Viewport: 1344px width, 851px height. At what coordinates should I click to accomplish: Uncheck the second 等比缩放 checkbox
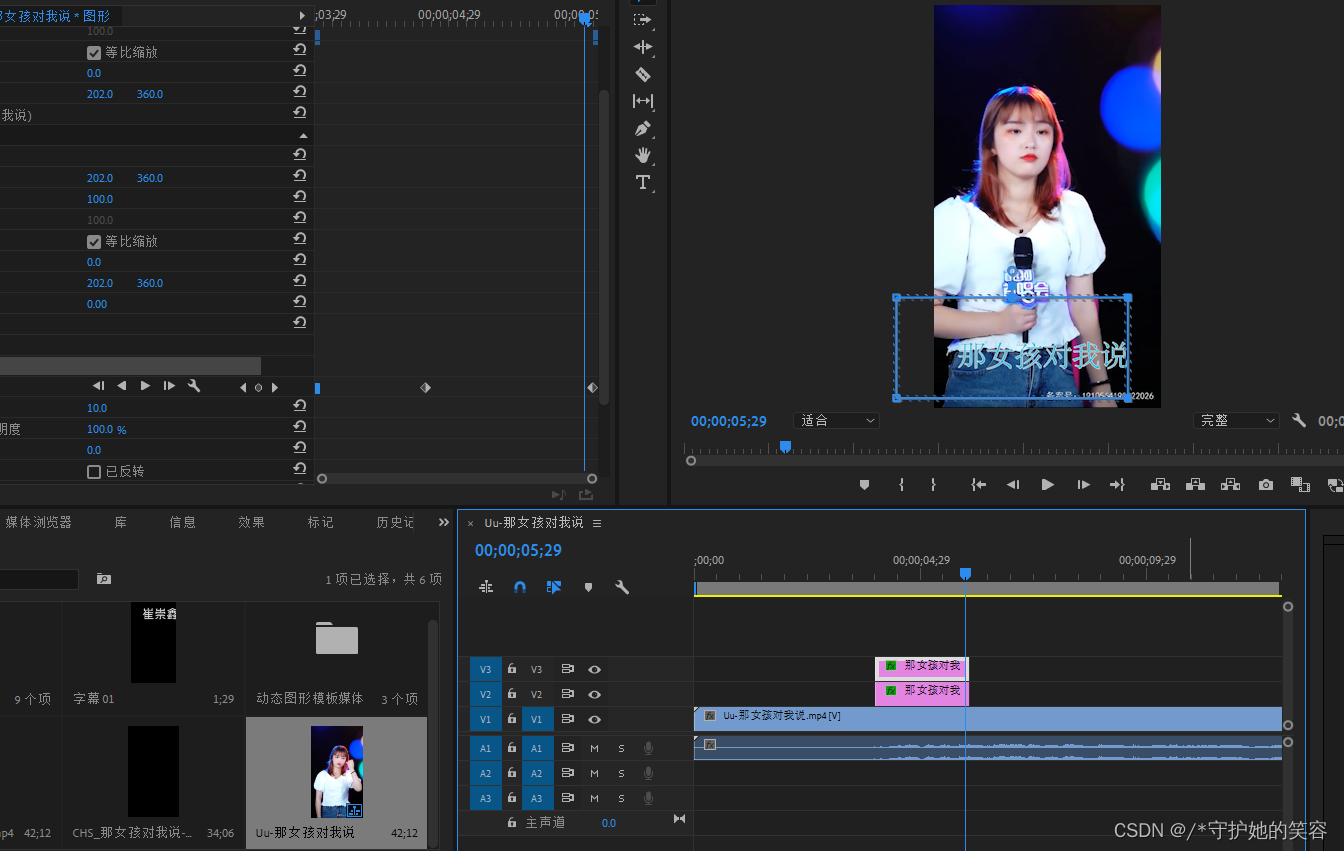pos(94,242)
